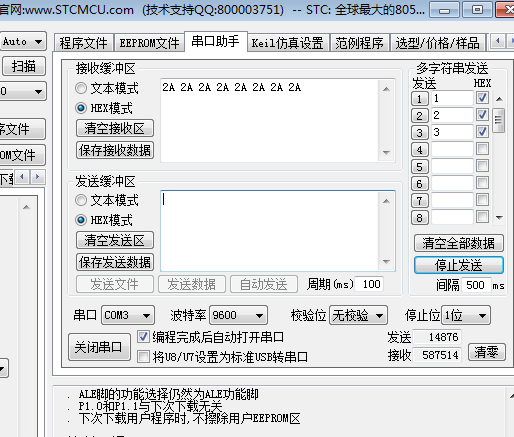Open the 串口 COM3 dropdown
514x437 pixels.
click(128, 315)
